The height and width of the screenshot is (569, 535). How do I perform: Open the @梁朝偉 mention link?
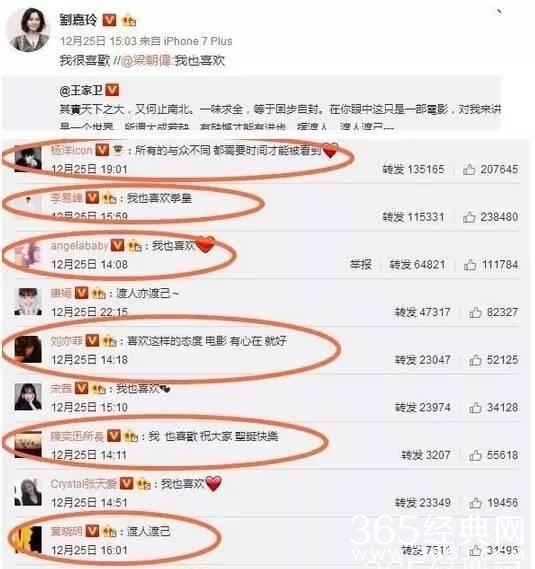[146, 61]
